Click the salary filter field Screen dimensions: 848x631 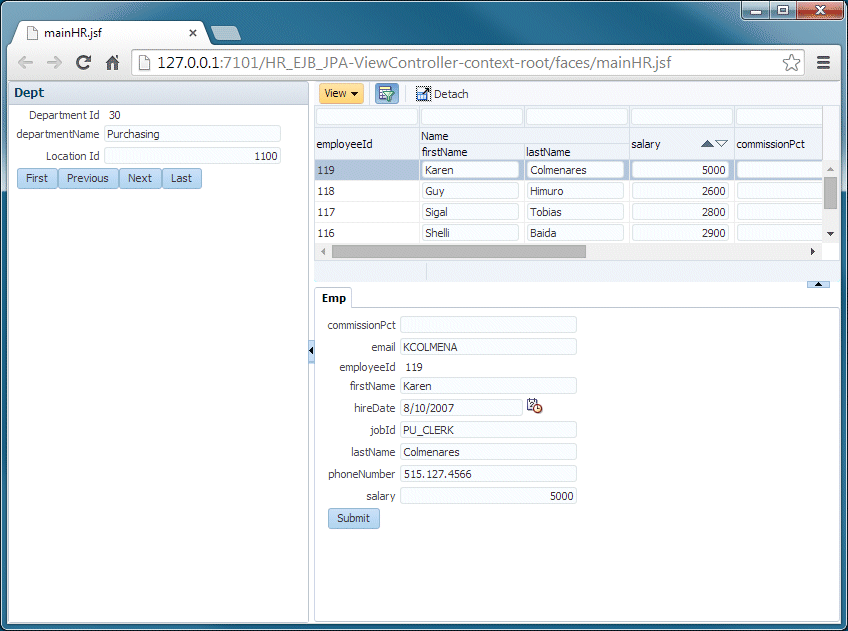681,116
